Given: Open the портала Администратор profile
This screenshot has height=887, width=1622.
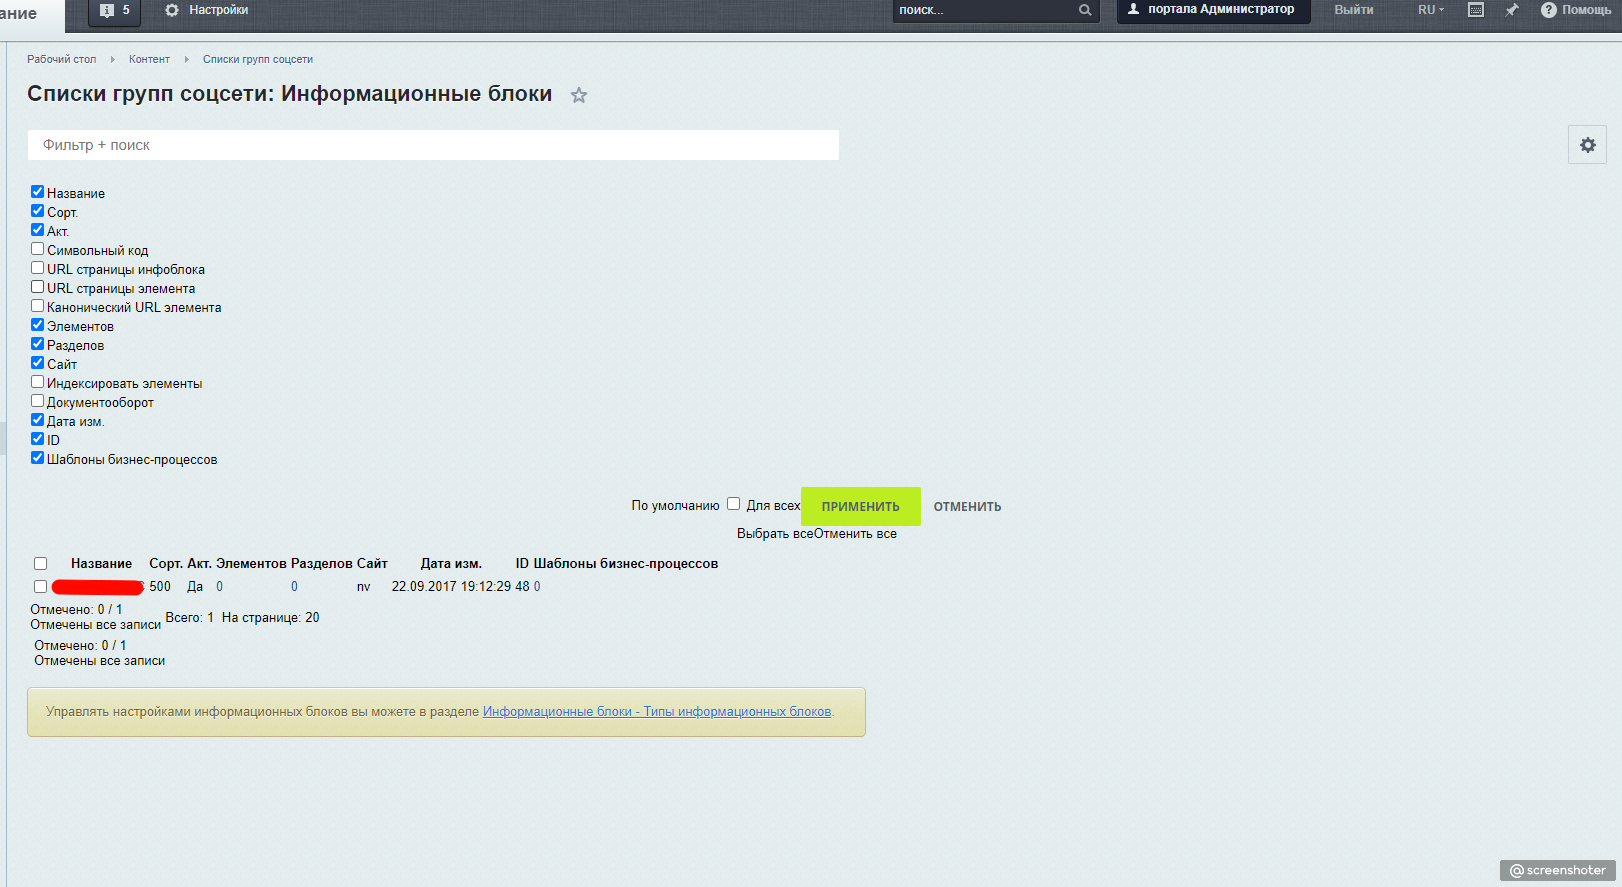Looking at the screenshot, I should pyautogui.click(x=1212, y=10).
